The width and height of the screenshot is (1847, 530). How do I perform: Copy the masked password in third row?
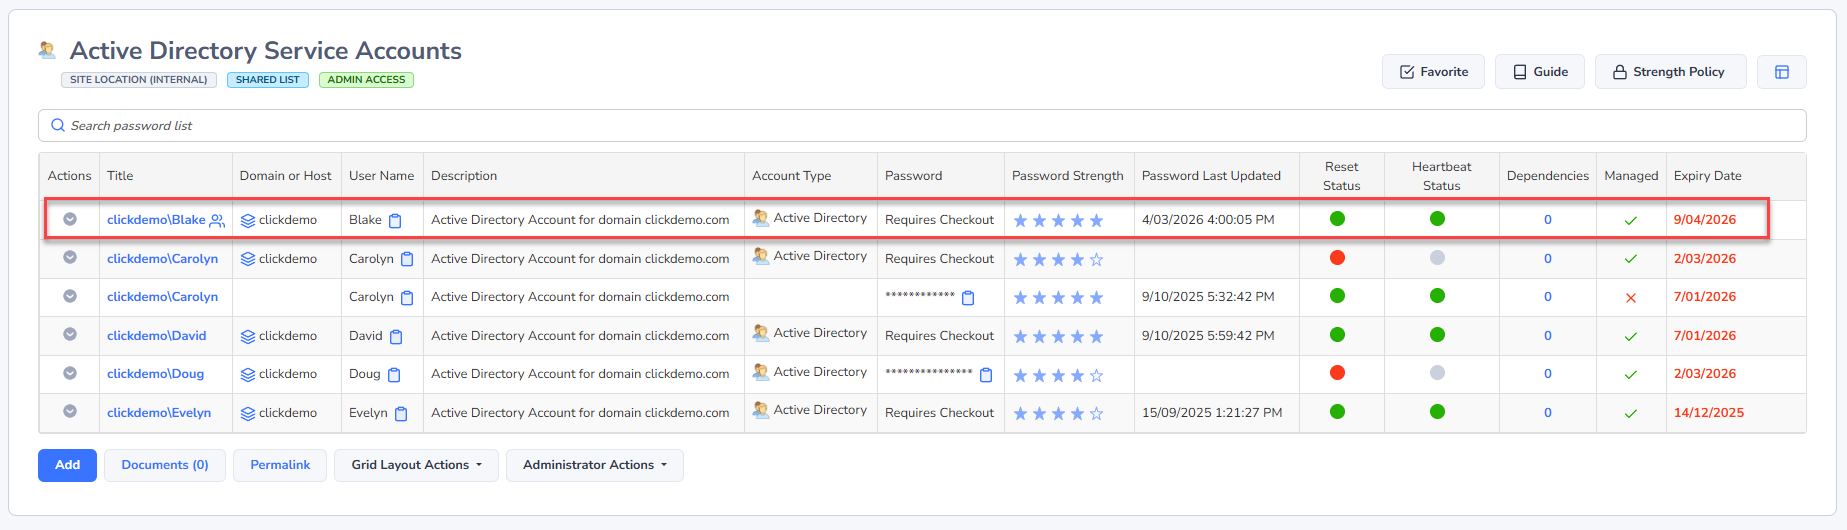tap(968, 298)
